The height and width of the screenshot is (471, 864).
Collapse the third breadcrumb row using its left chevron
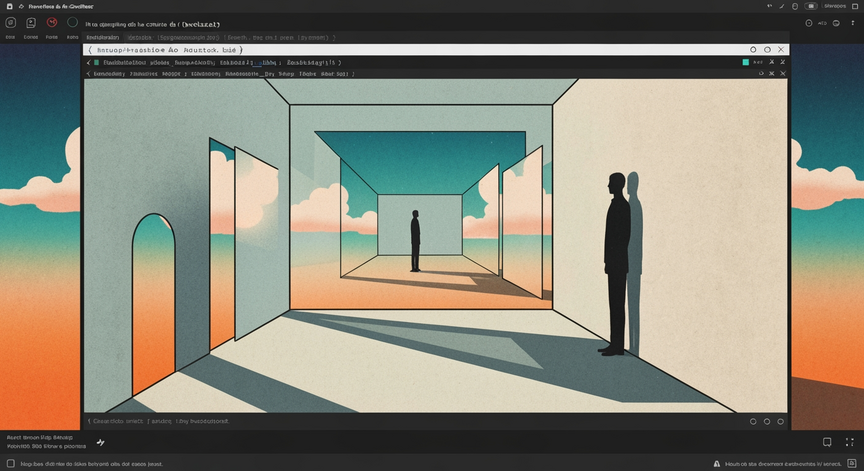(x=88, y=74)
